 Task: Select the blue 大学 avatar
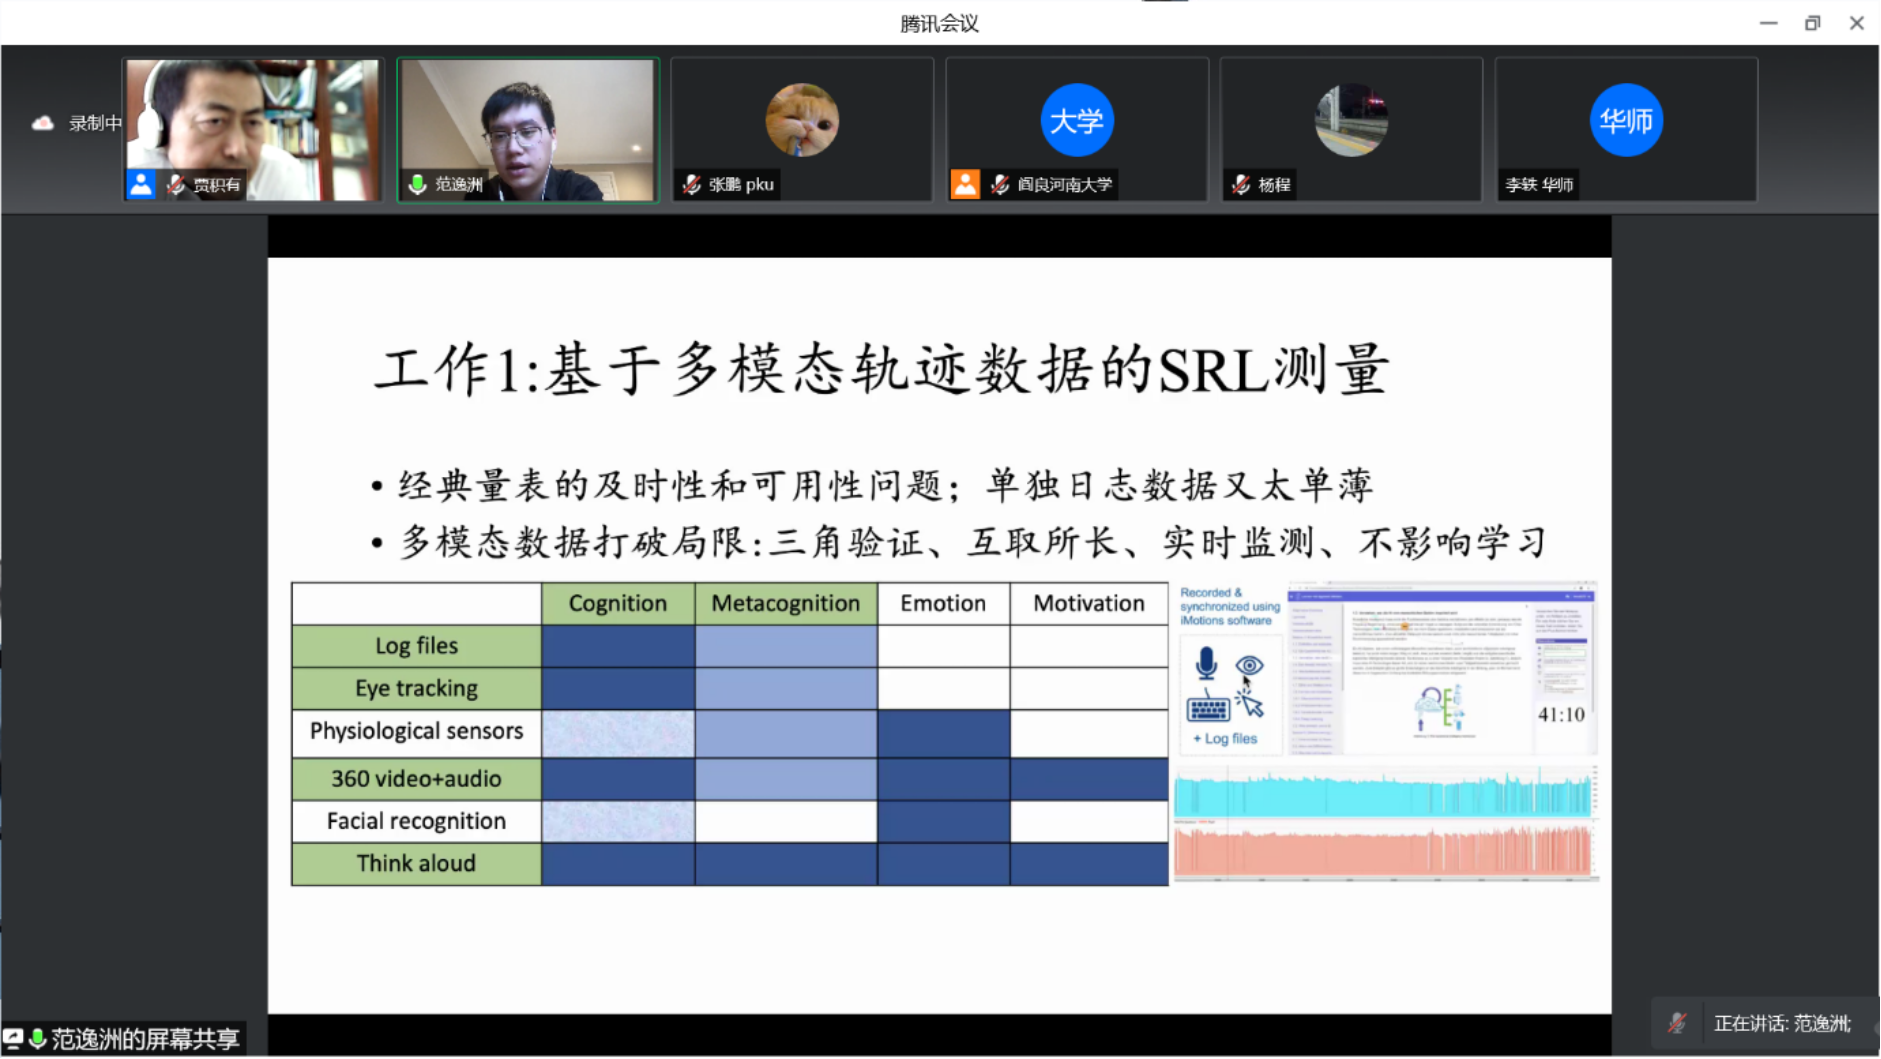(1076, 120)
